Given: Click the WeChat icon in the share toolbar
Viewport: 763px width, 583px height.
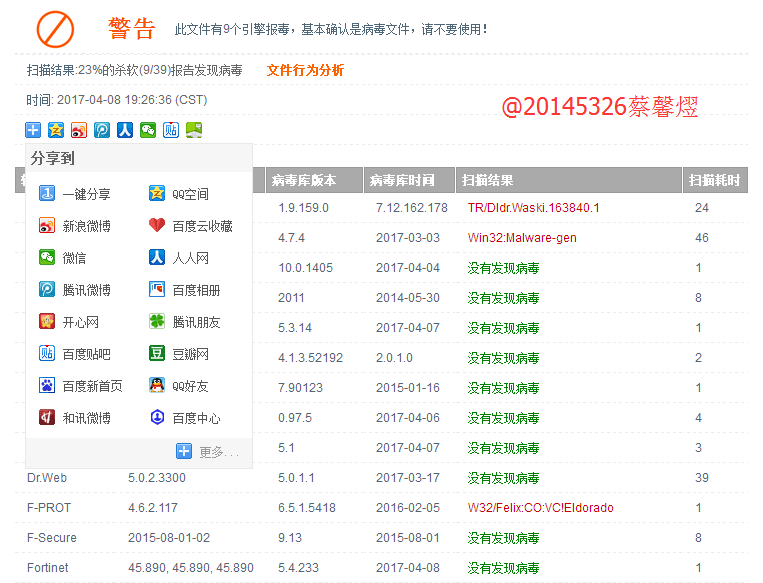Looking at the screenshot, I should pyautogui.click(x=148, y=129).
